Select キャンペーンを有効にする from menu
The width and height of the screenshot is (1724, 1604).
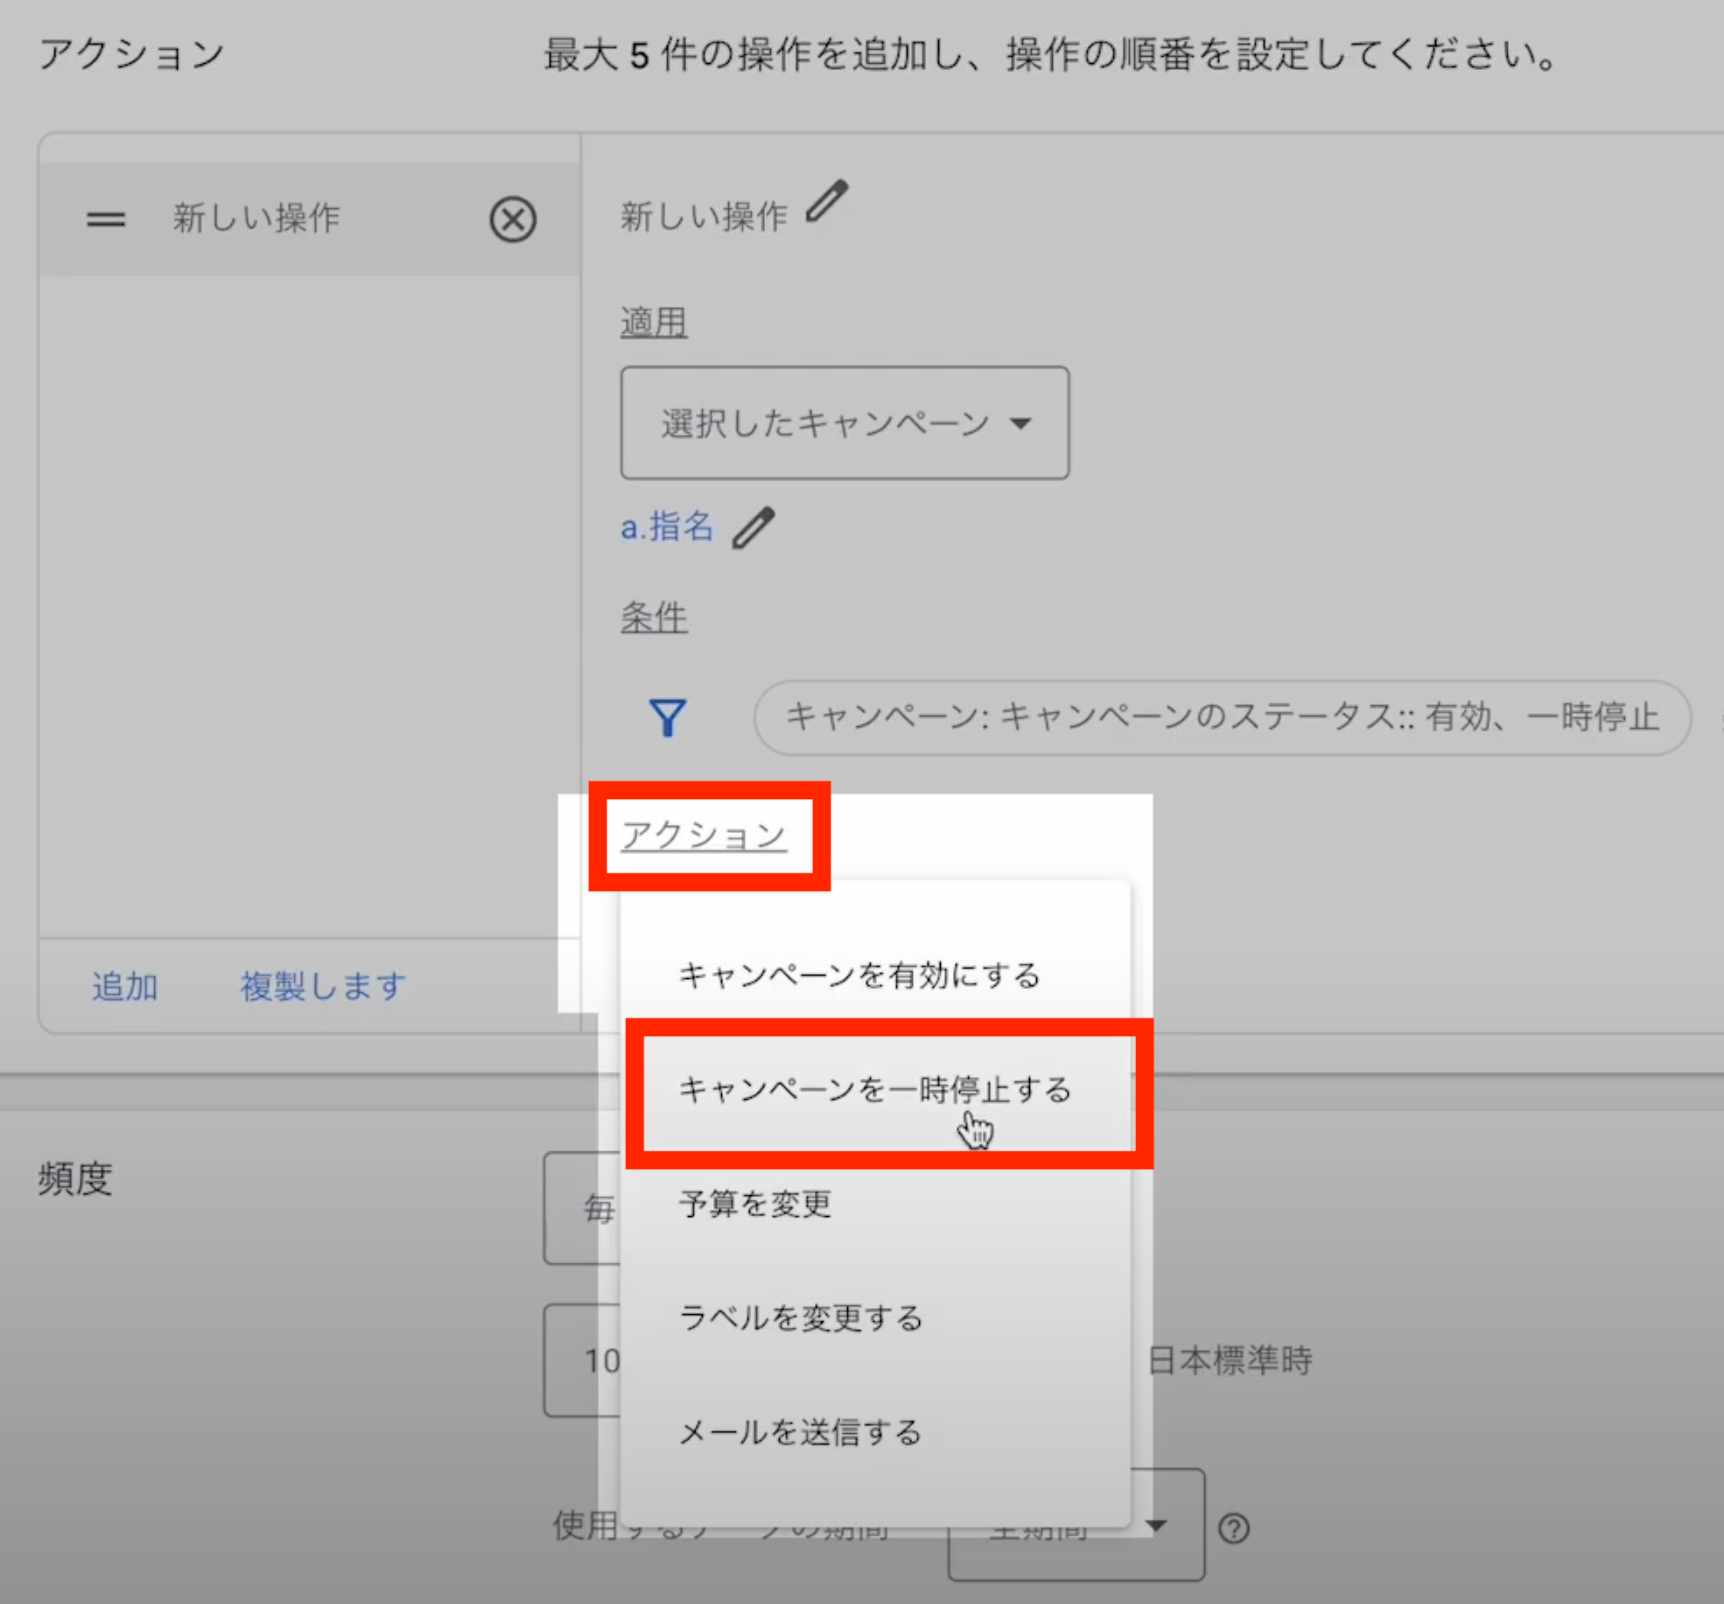point(859,975)
